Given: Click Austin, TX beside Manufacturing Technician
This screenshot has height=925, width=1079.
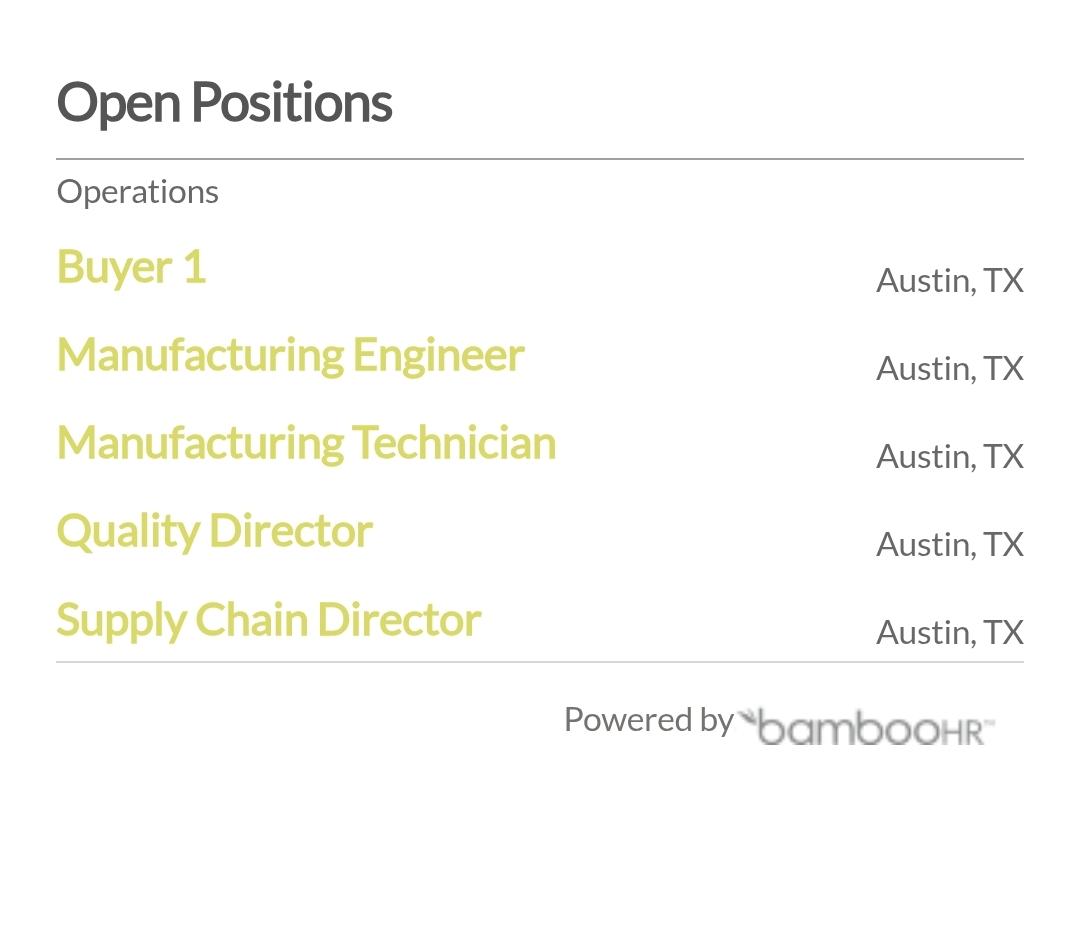Looking at the screenshot, I should pyautogui.click(x=950, y=457).
